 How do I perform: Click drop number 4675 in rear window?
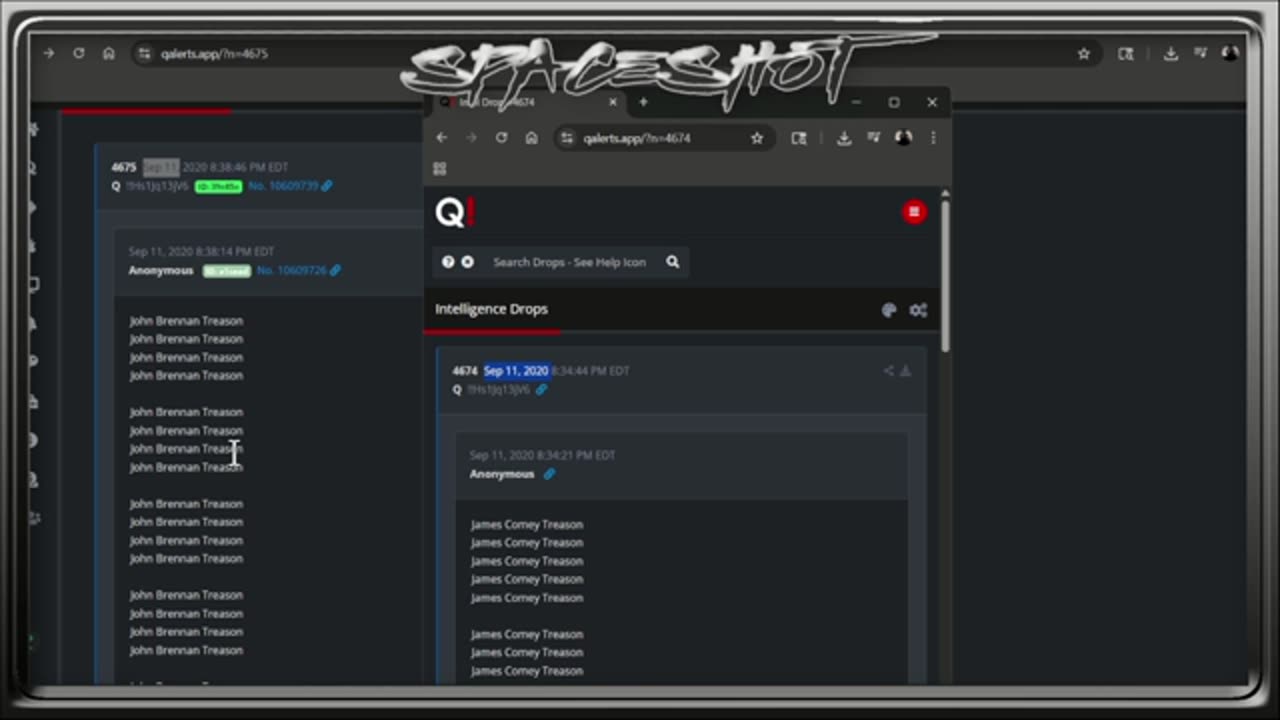coord(124,167)
